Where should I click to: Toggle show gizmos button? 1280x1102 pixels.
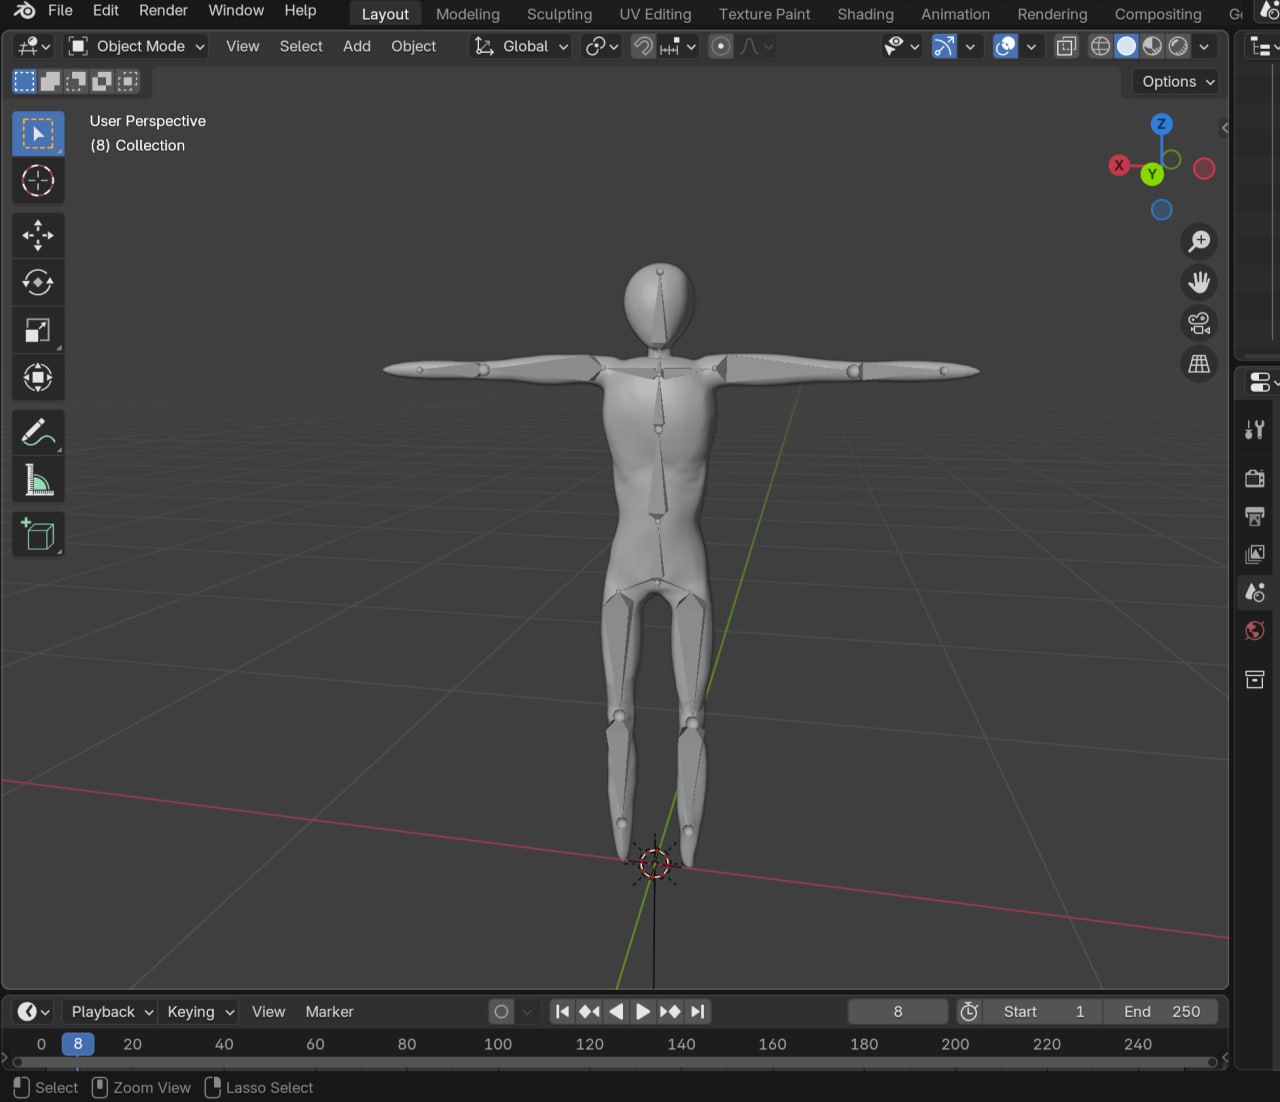tap(943, 46)
